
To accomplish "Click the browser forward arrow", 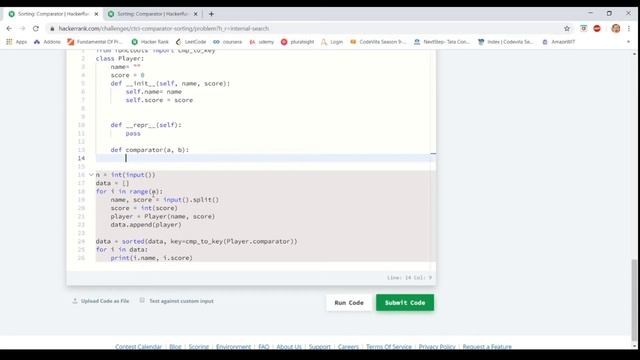I will pyautogui.click(x=22, y=29).
